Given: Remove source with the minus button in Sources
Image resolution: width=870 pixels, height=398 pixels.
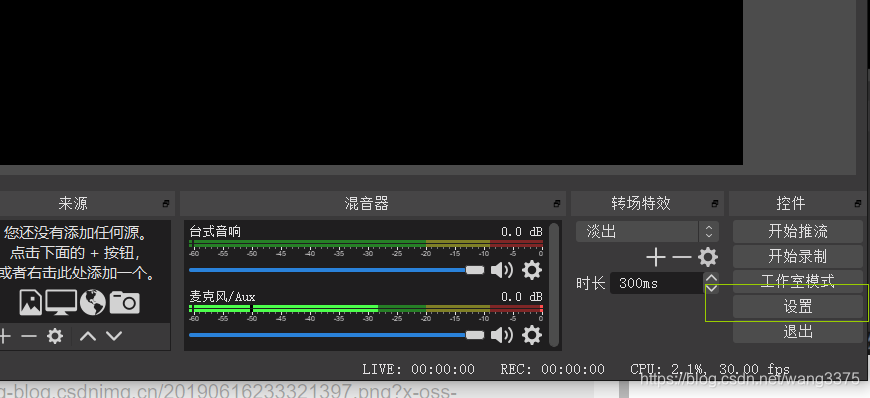Looking at the screenshot, I should point(29,336).
